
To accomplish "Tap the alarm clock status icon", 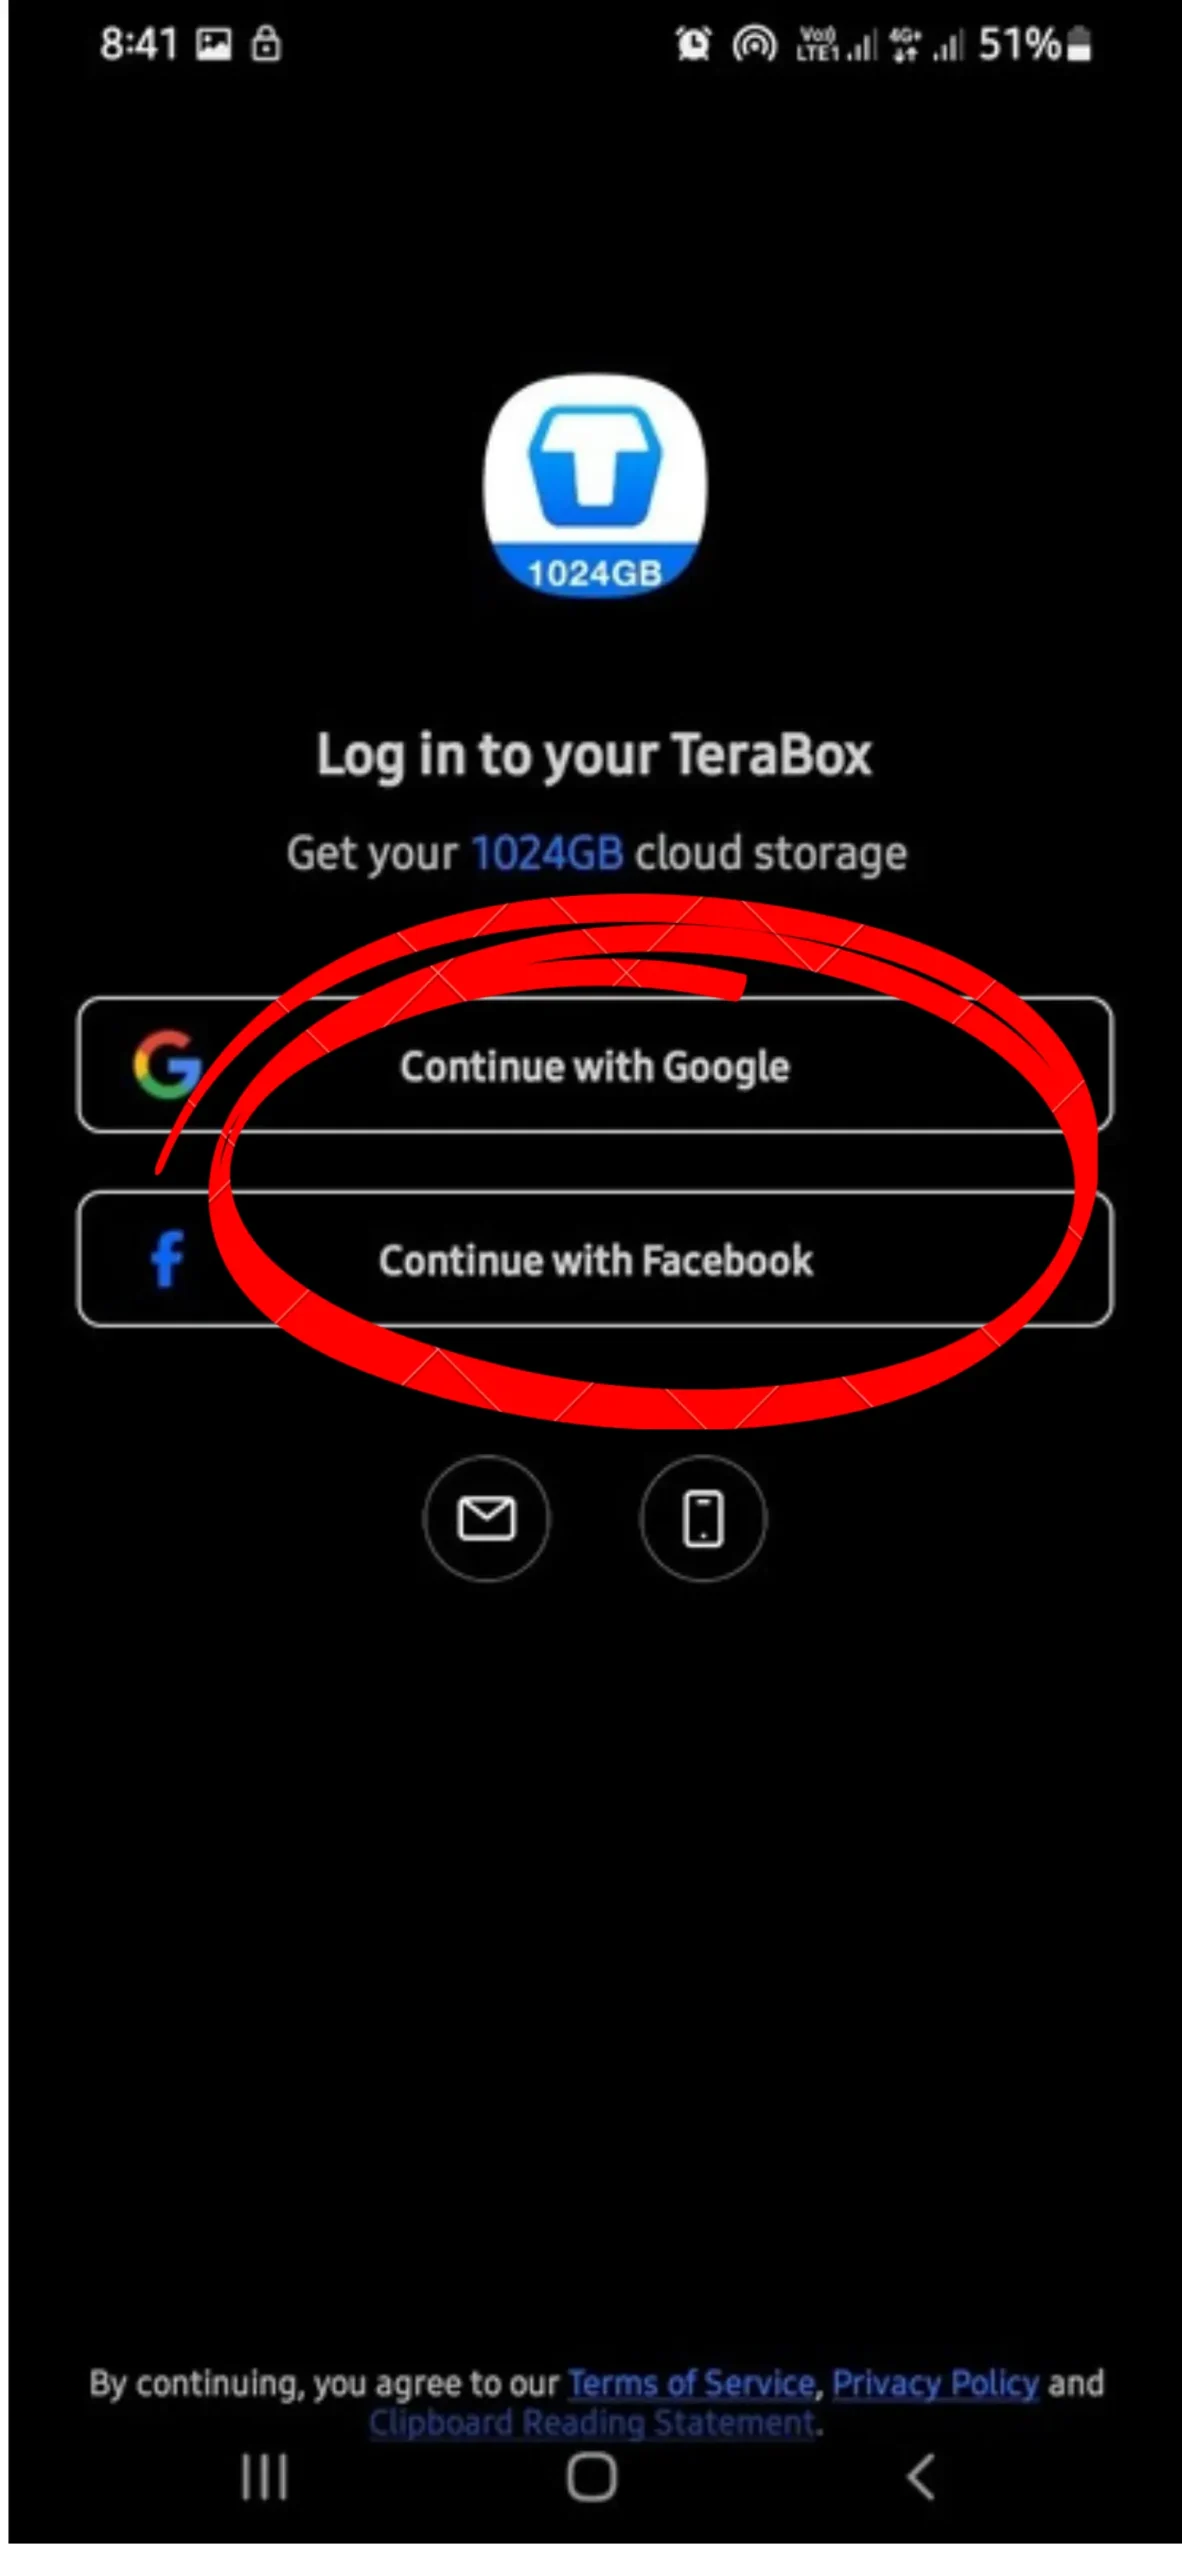I will pos(693,44).
